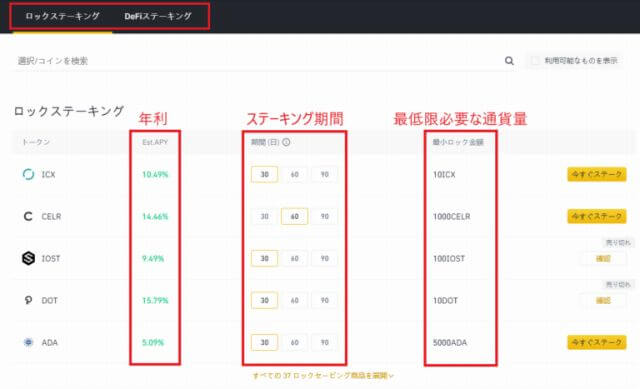Click 今すぐステーク button for ADA
Image resolution: width=640 pixels, height=389 pixels.
597,342
